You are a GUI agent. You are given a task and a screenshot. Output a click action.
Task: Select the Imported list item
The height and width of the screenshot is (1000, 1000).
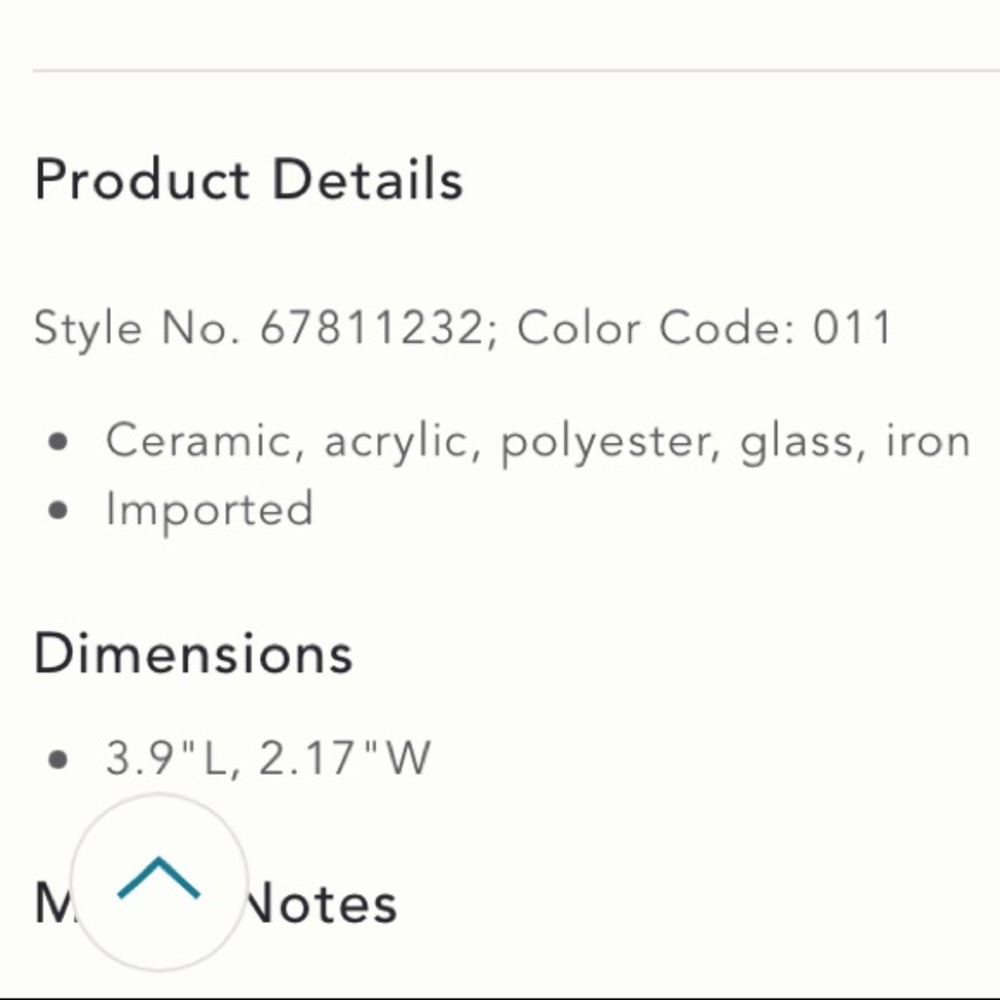coord(209,510)
